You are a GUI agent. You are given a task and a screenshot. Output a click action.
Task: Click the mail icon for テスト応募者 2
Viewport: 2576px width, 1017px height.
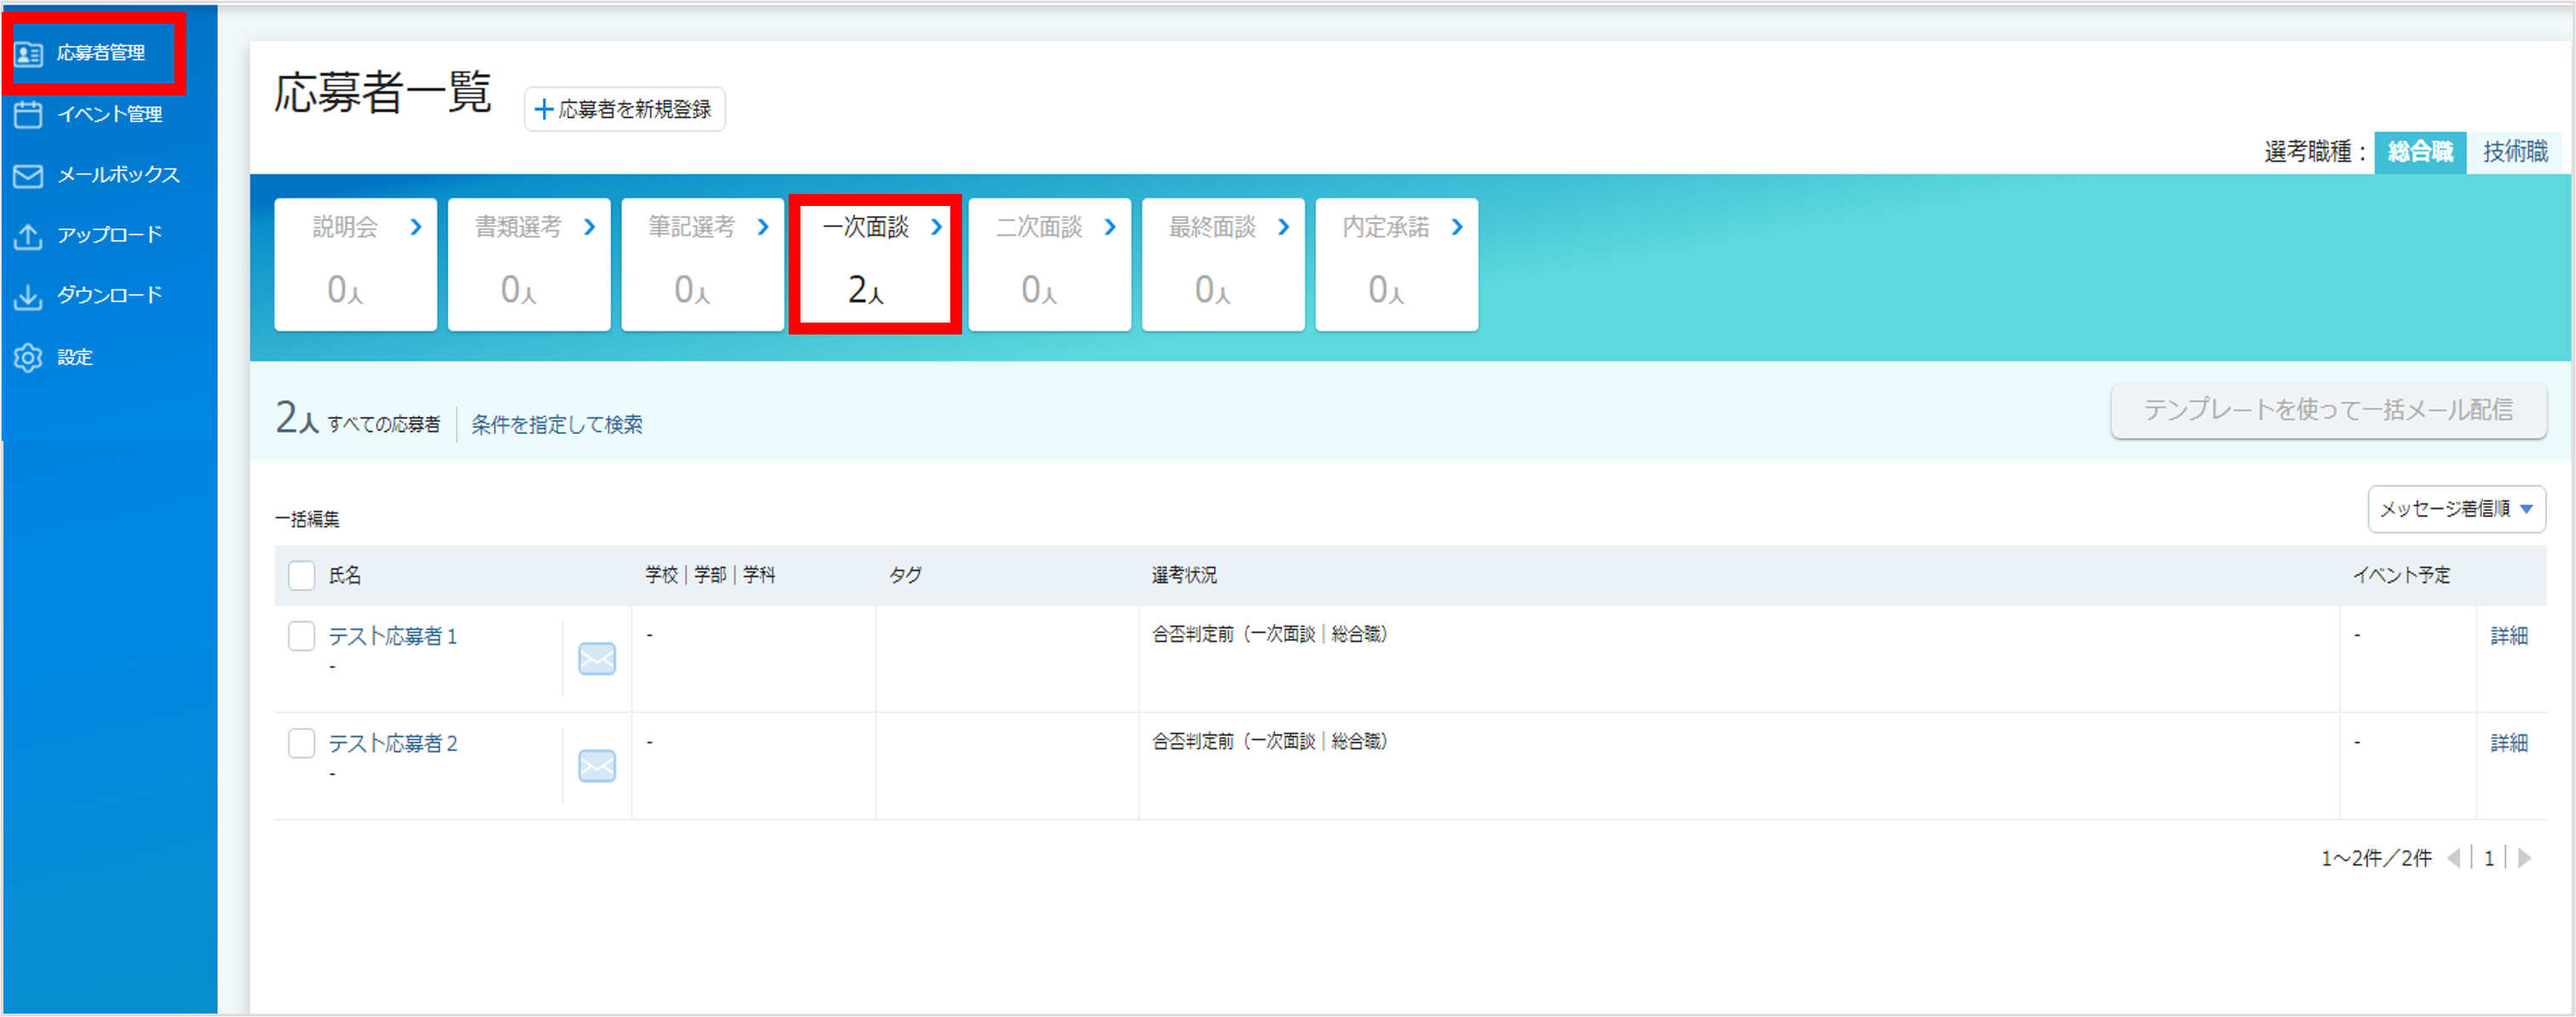point(597,766)
